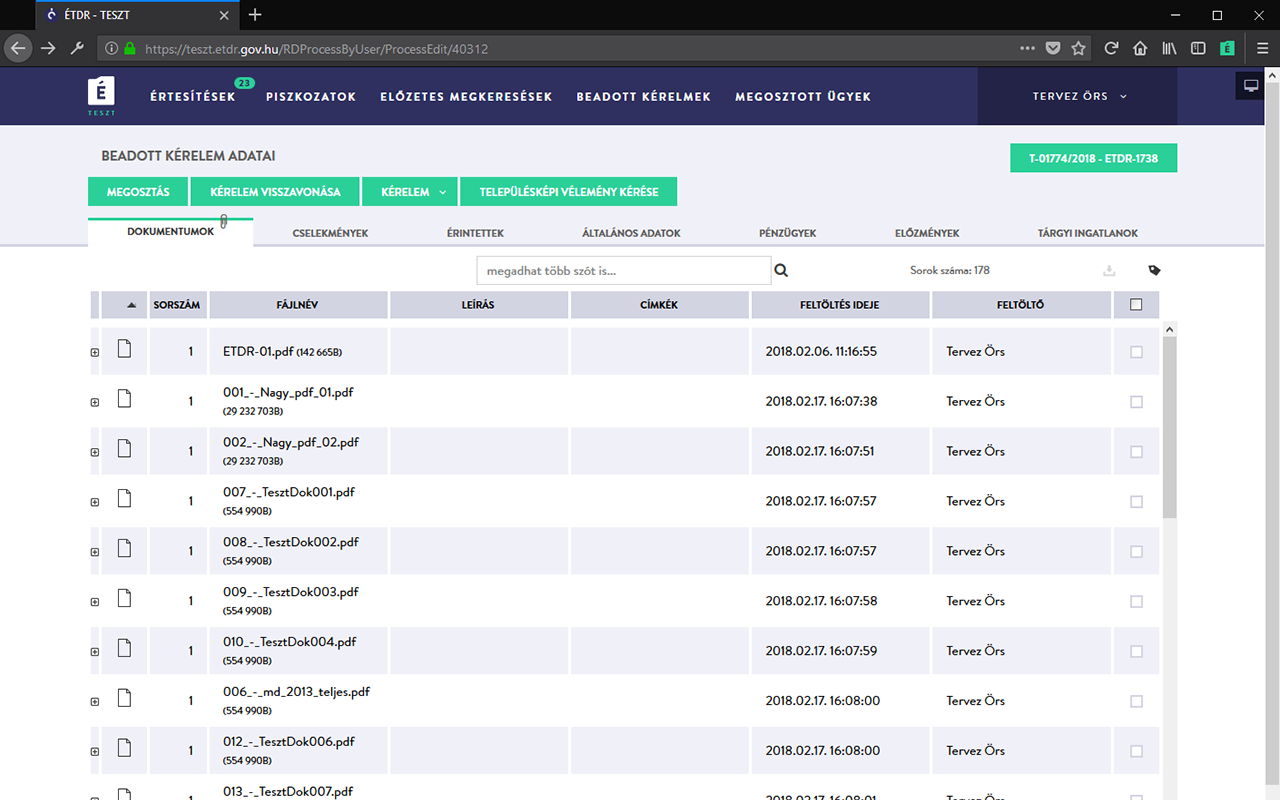Image resolution: width=1280 pixels, height=800 pixels.
Task: Click the label tag icon above table
Action: [x=1154, y=270]
